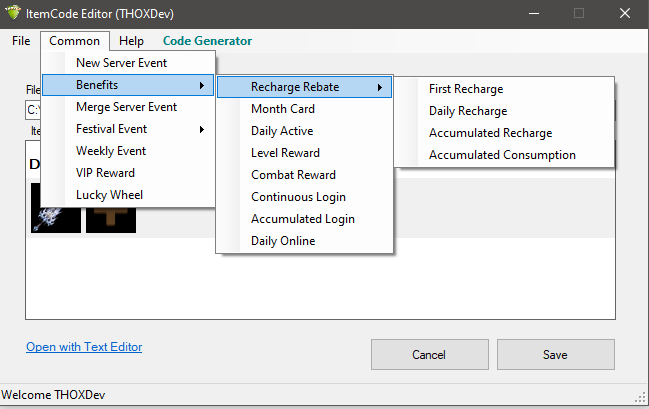Expand the Recharge Rebate submenu
The height and width of the screenshot is (409, 649).
304,87
